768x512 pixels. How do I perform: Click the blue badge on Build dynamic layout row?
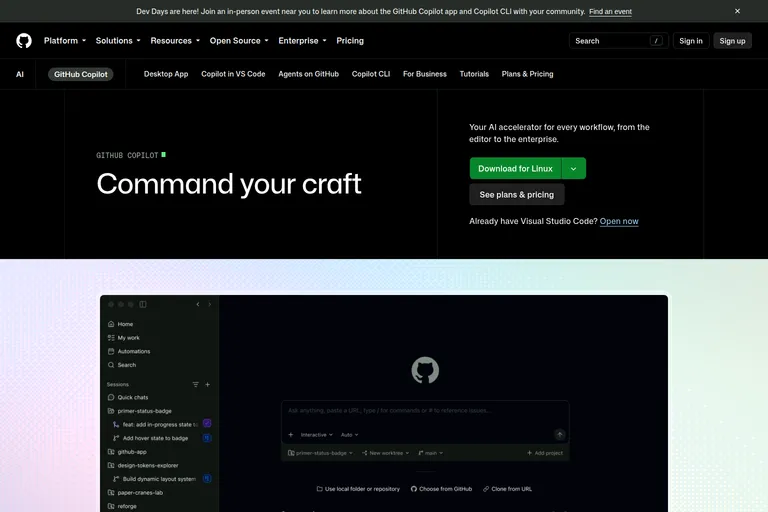[207, 479]
